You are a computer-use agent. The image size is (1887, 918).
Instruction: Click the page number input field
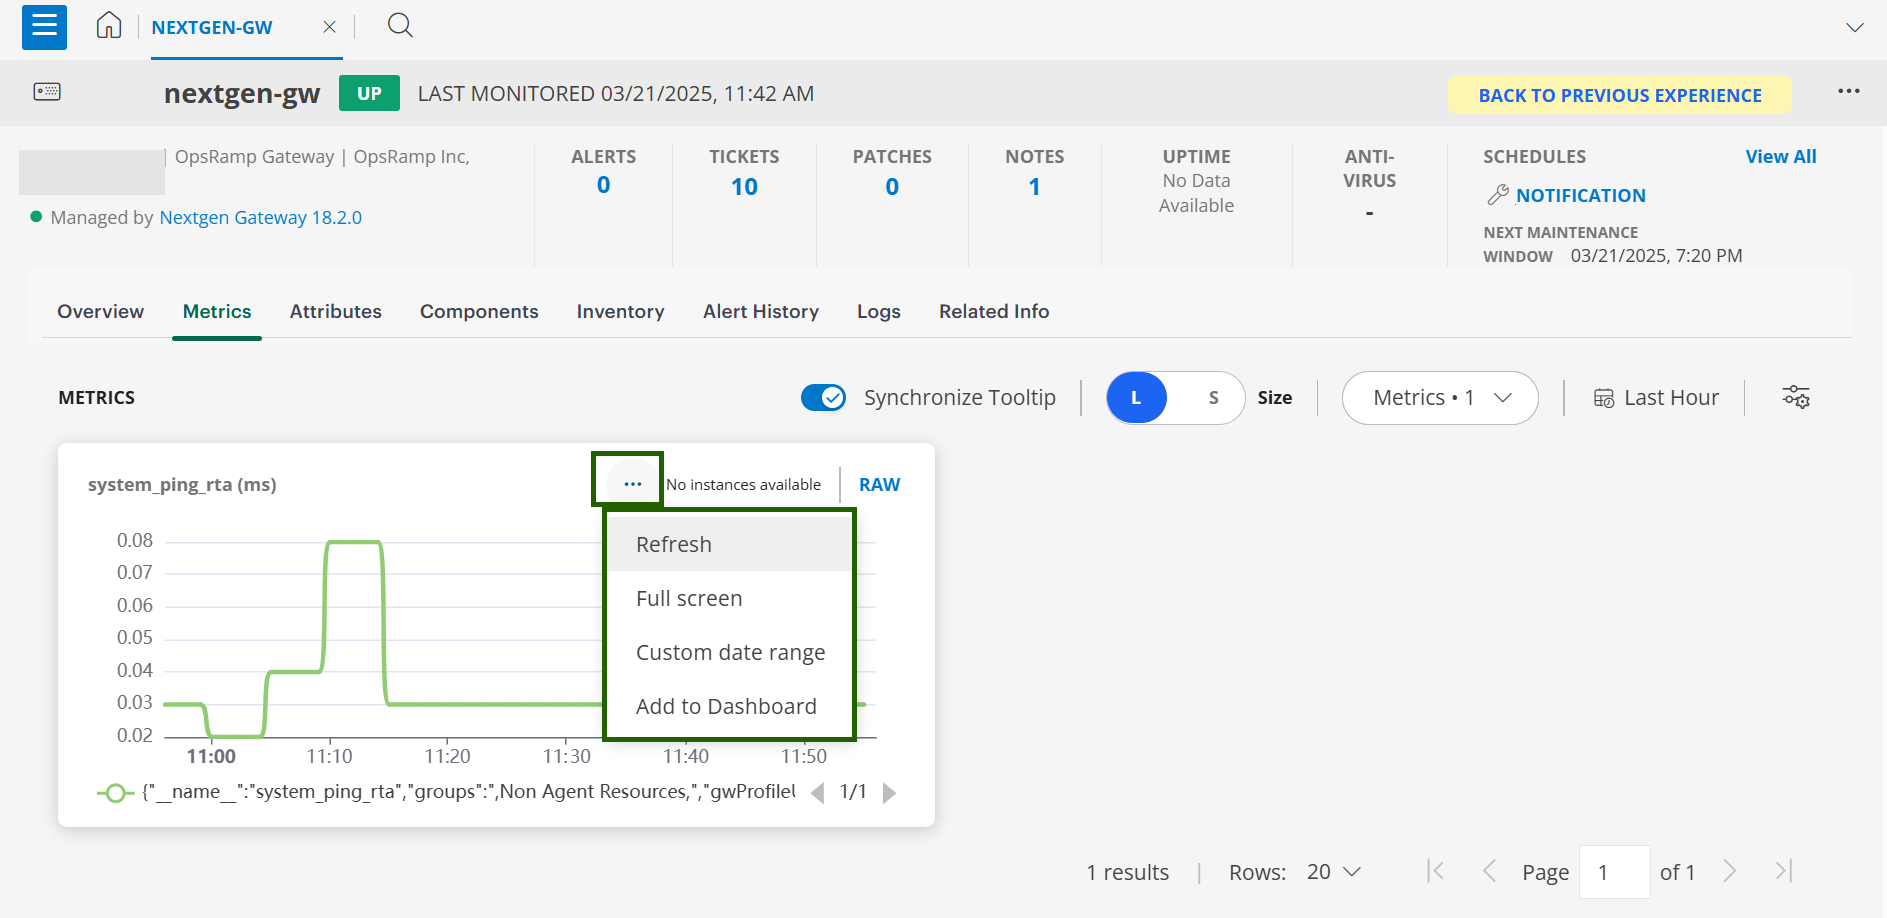(x=1614, y=872)
